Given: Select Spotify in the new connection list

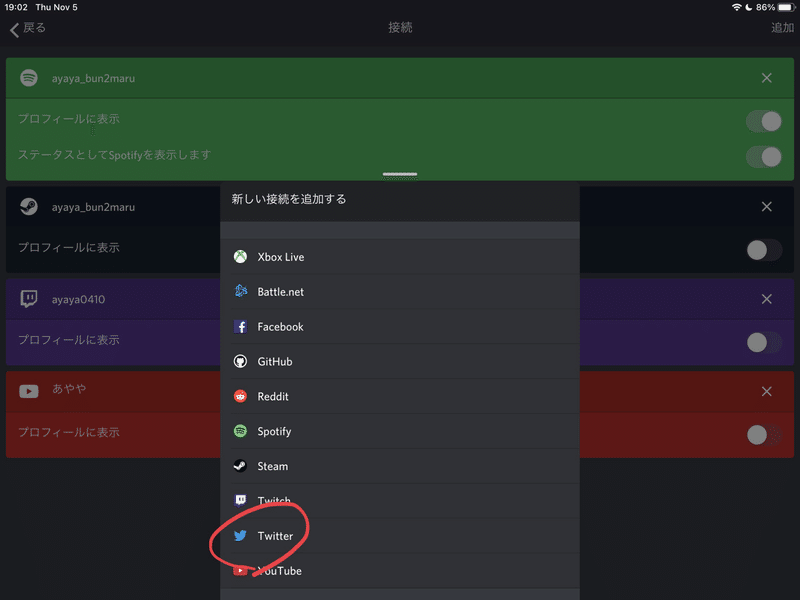Looking at the screenshot, I should [x=400, y=431].
